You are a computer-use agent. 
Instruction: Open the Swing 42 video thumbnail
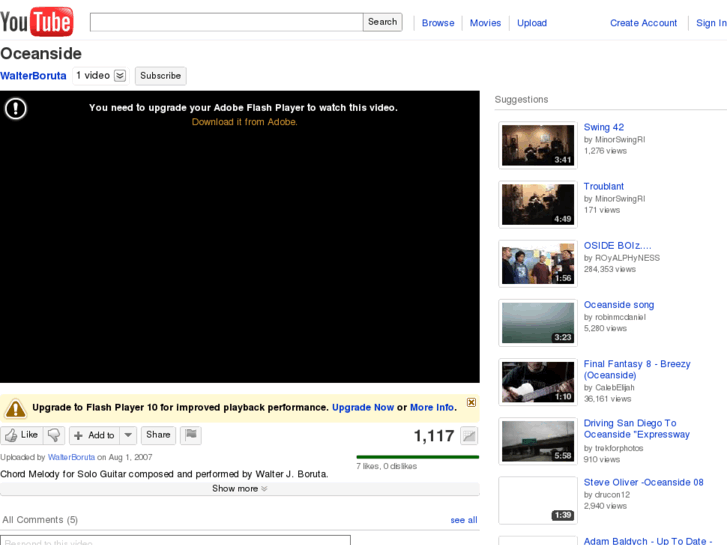pos(537,146)
